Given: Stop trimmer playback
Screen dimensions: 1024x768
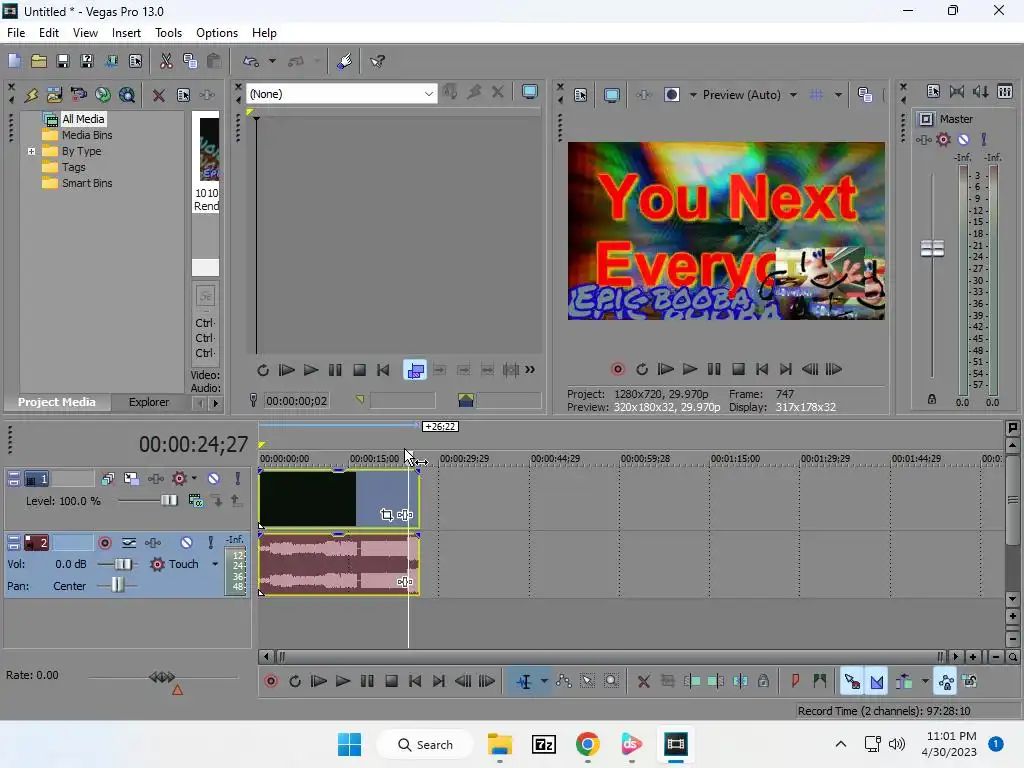Looking at the screenshot, I should click(x=359, y=370).
